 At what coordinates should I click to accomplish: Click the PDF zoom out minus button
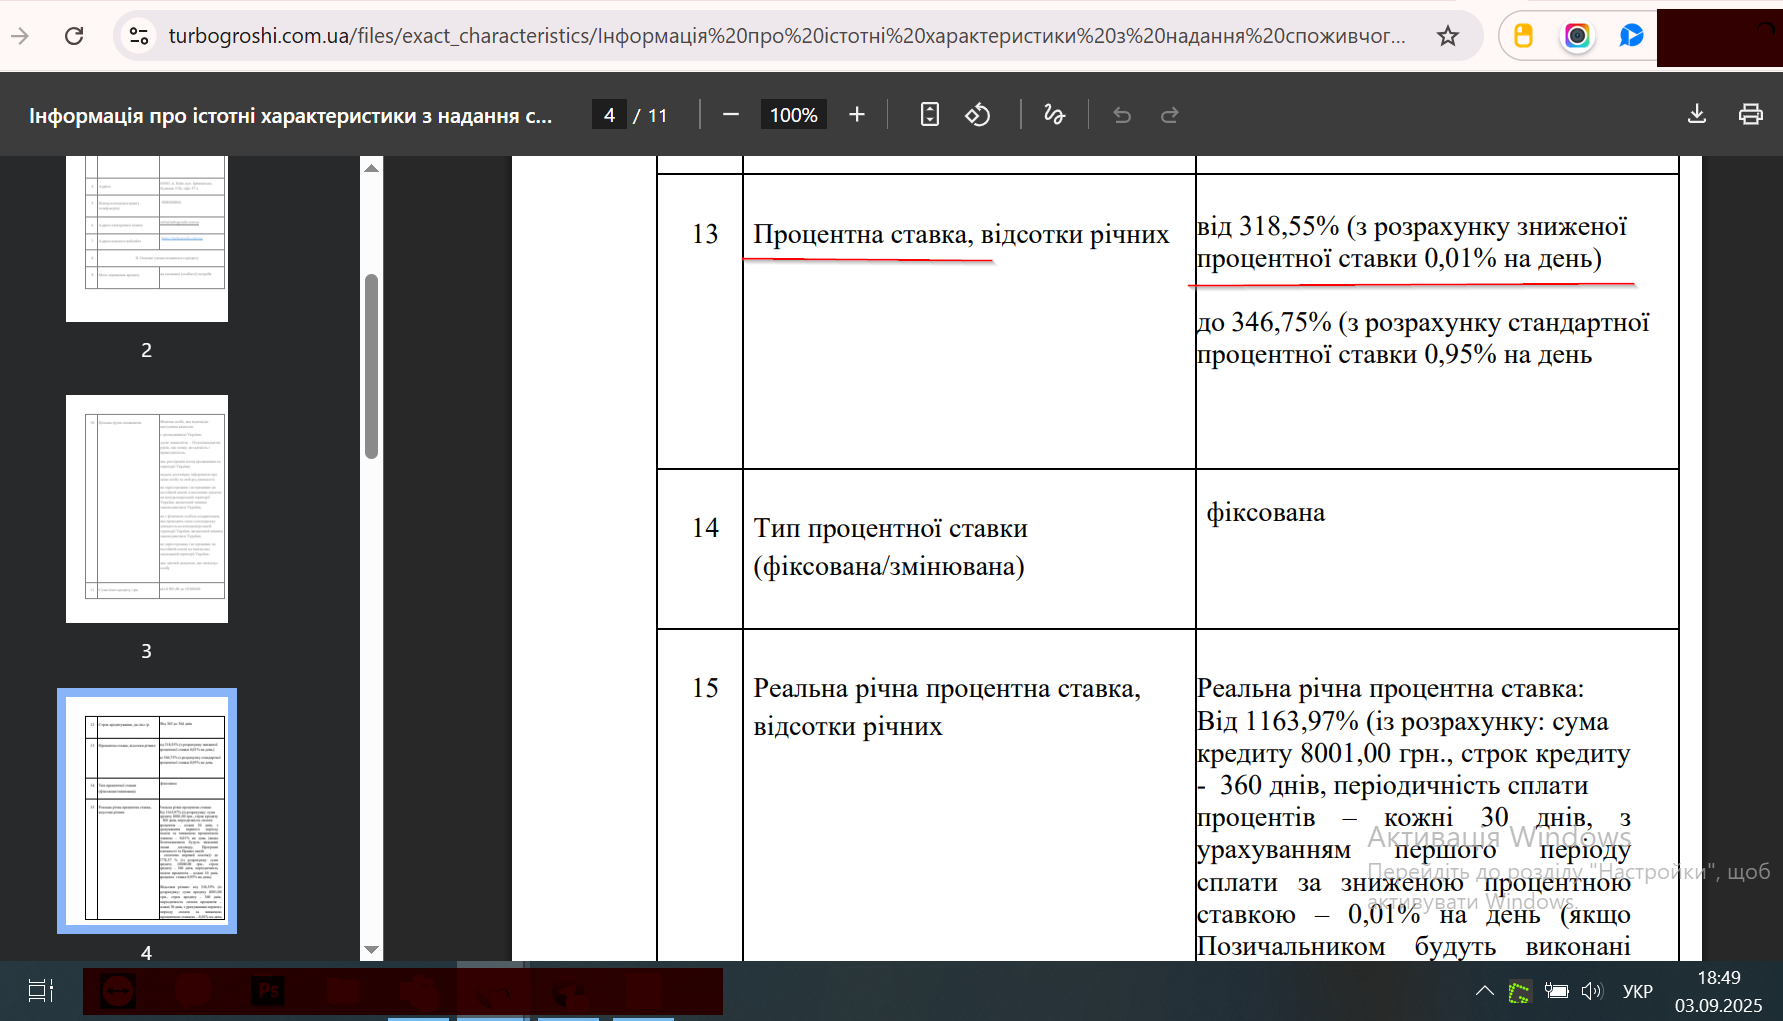pyautogui.click(x=731, y=115)
